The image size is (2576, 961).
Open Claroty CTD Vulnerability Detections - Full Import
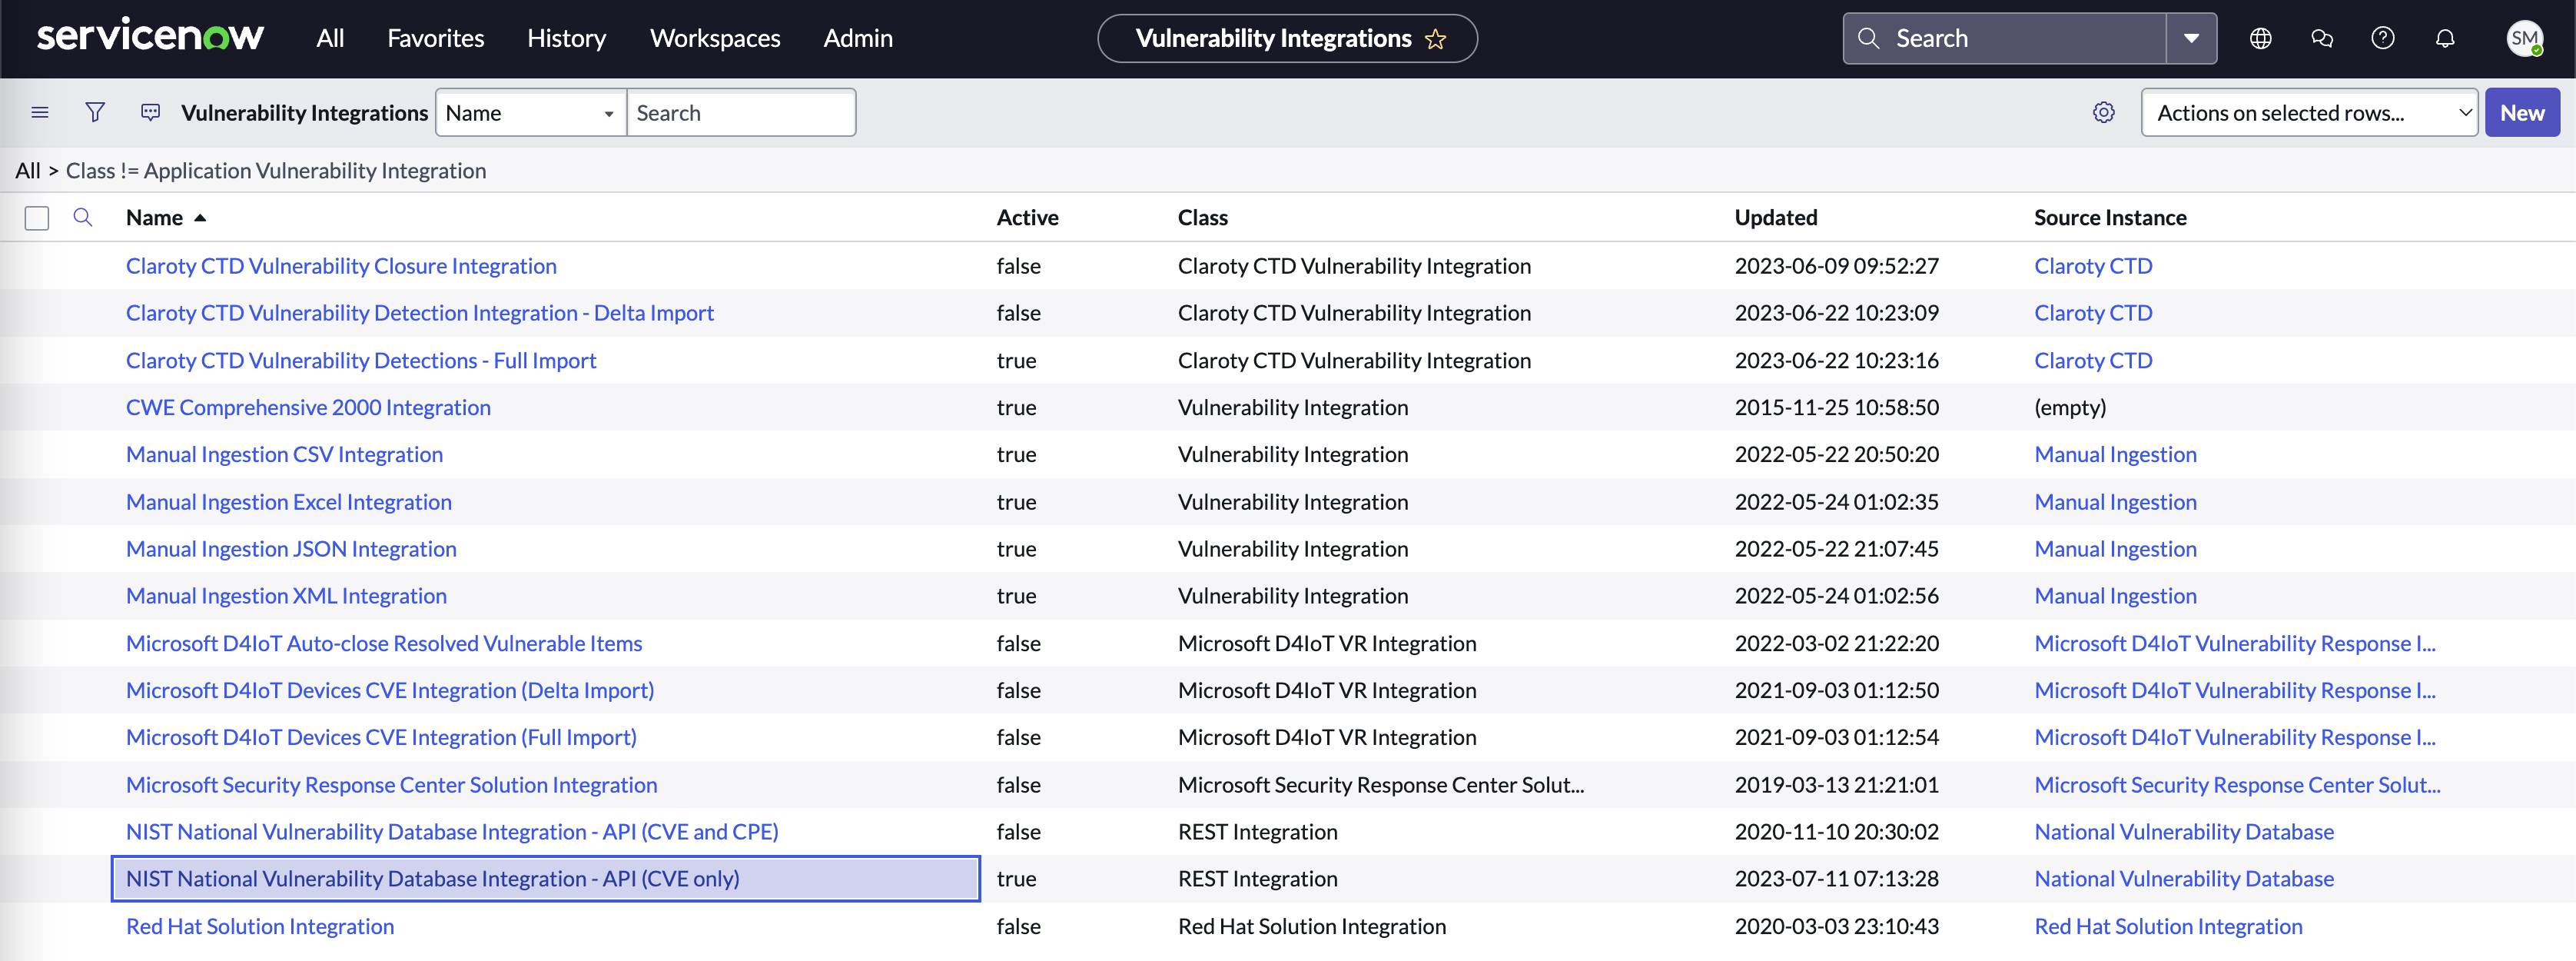[x=361, y=360]
